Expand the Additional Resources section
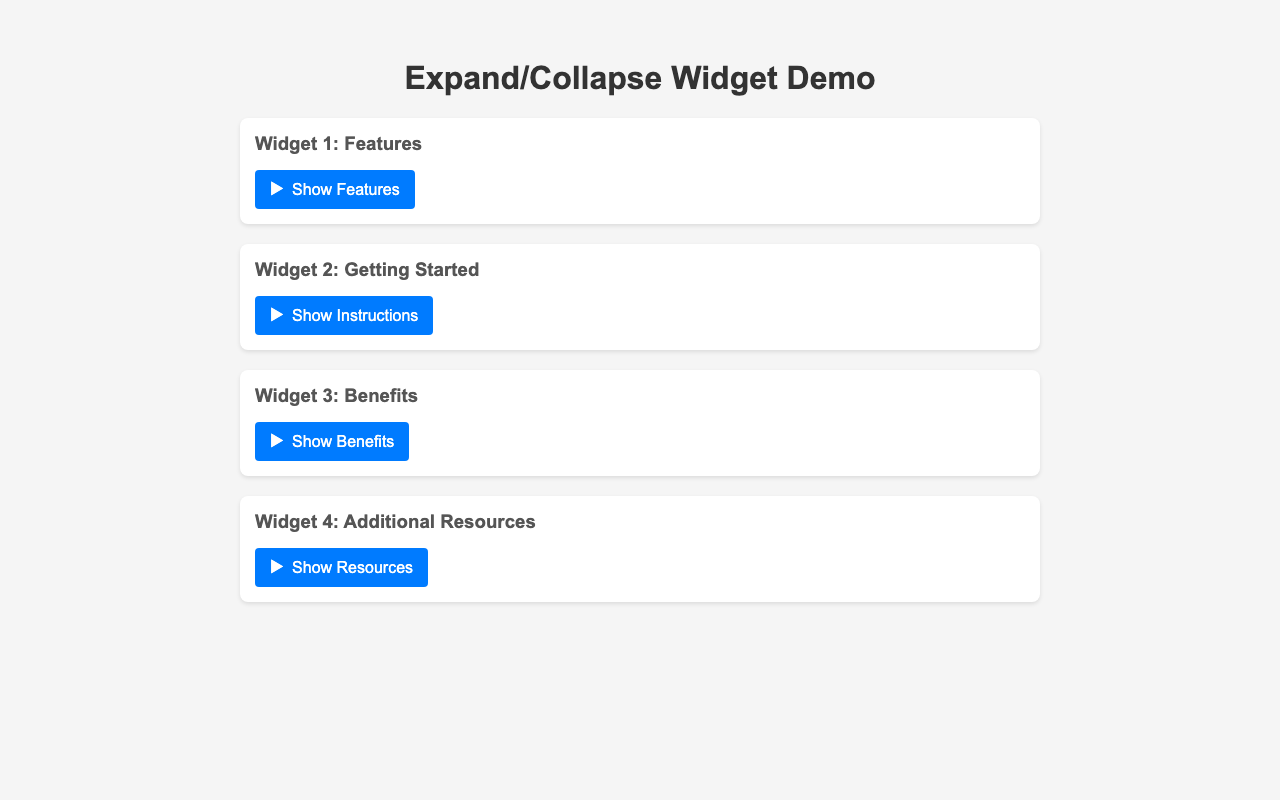1280x800 pixels. click(340, 567)
